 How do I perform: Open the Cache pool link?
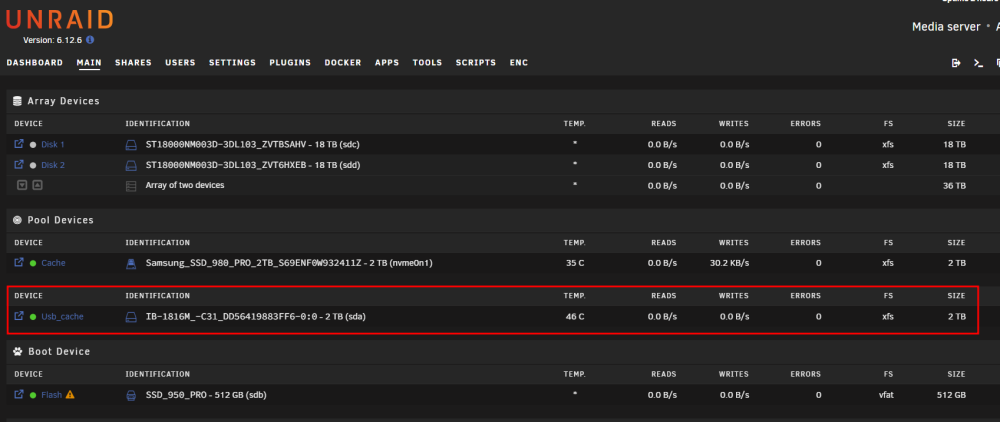pyautogui.click(x=54, y=263)
